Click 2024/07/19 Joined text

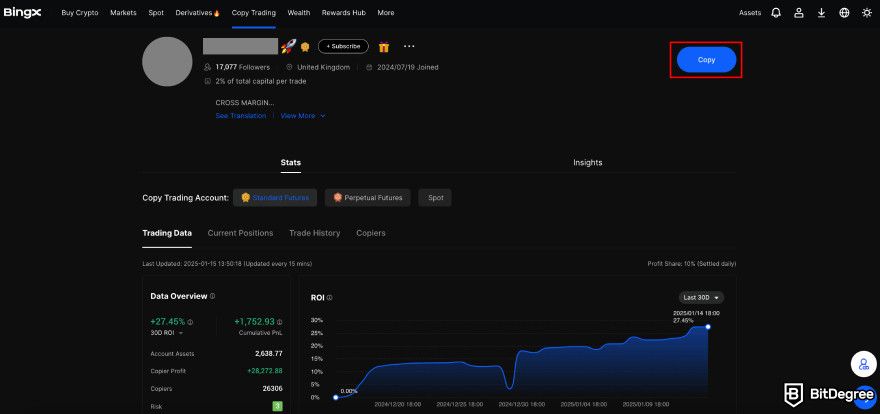point(407,67)
